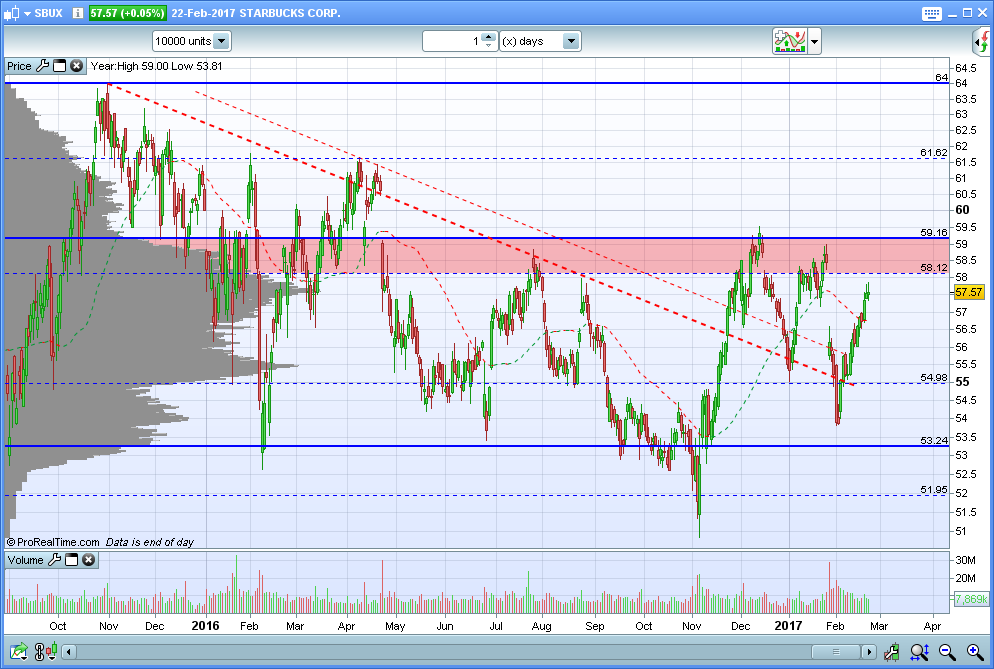Open the 10000 units quantity dropdown
The height and width of the screenshot is (669, 994).
pyautogui.click(x=191, y=41)
